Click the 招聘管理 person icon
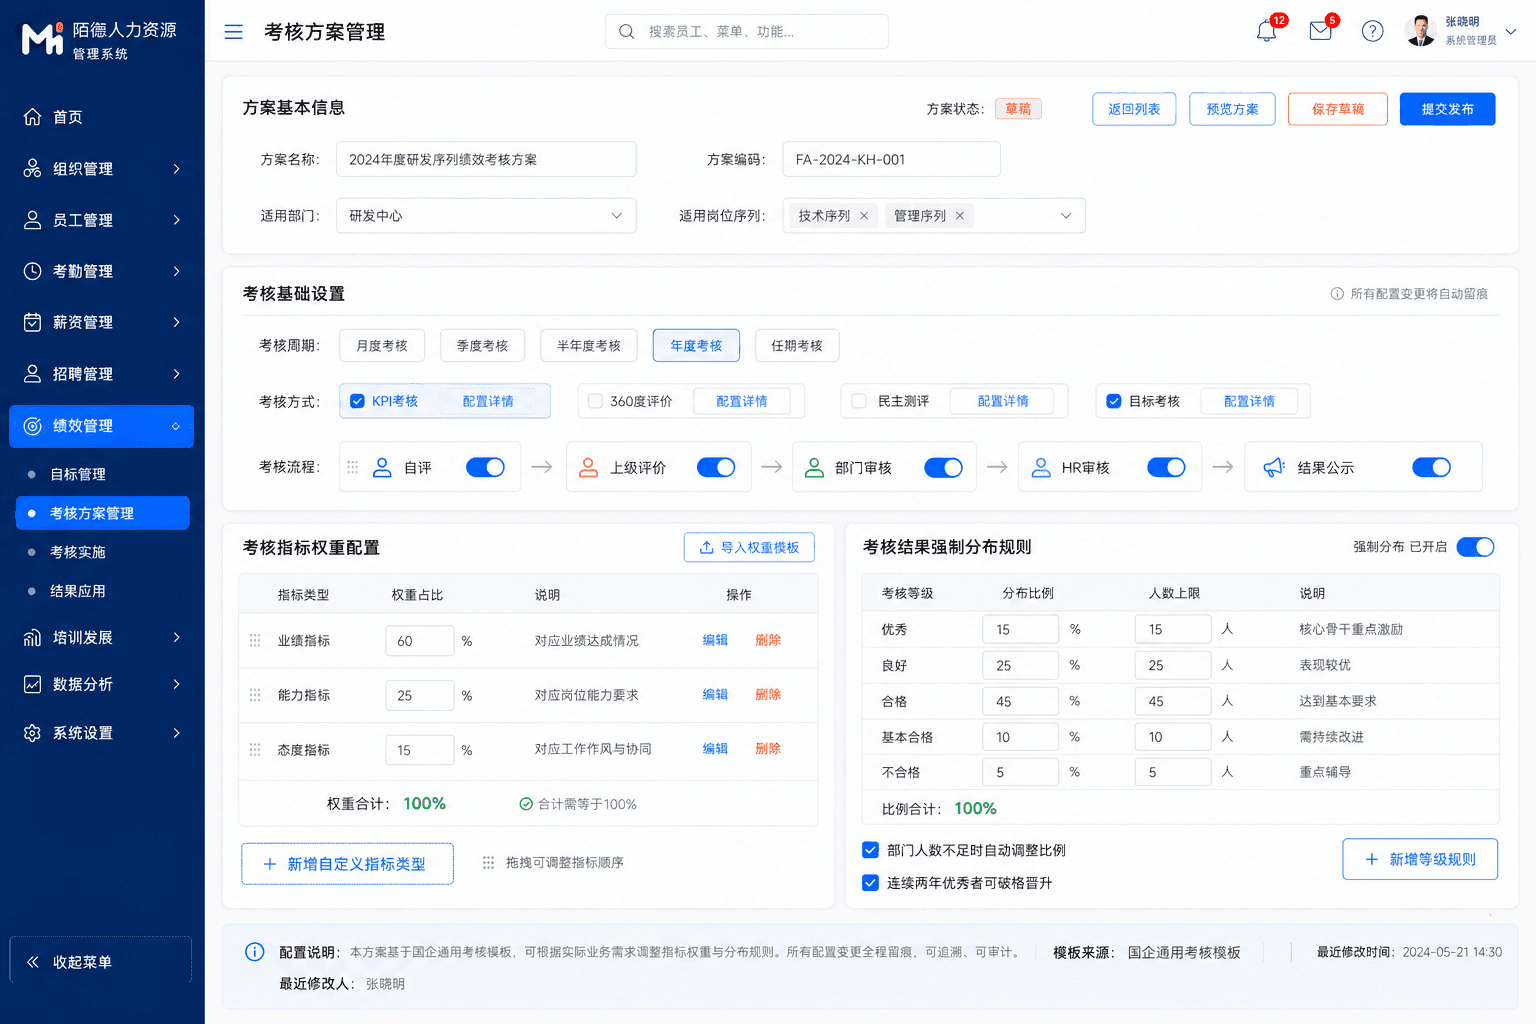Viewport: 1536px width, 1024px height. pos(32,374)
